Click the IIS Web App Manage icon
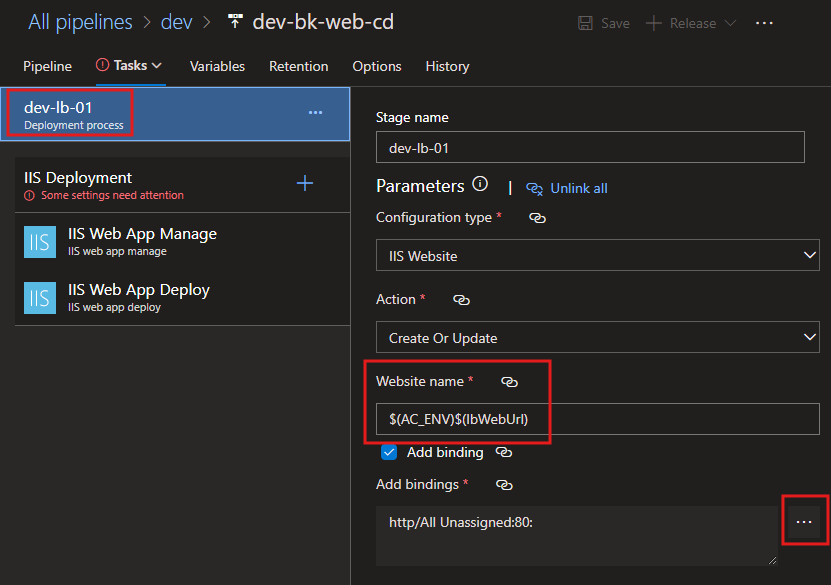The image size is (831, 585). [40, 242]
